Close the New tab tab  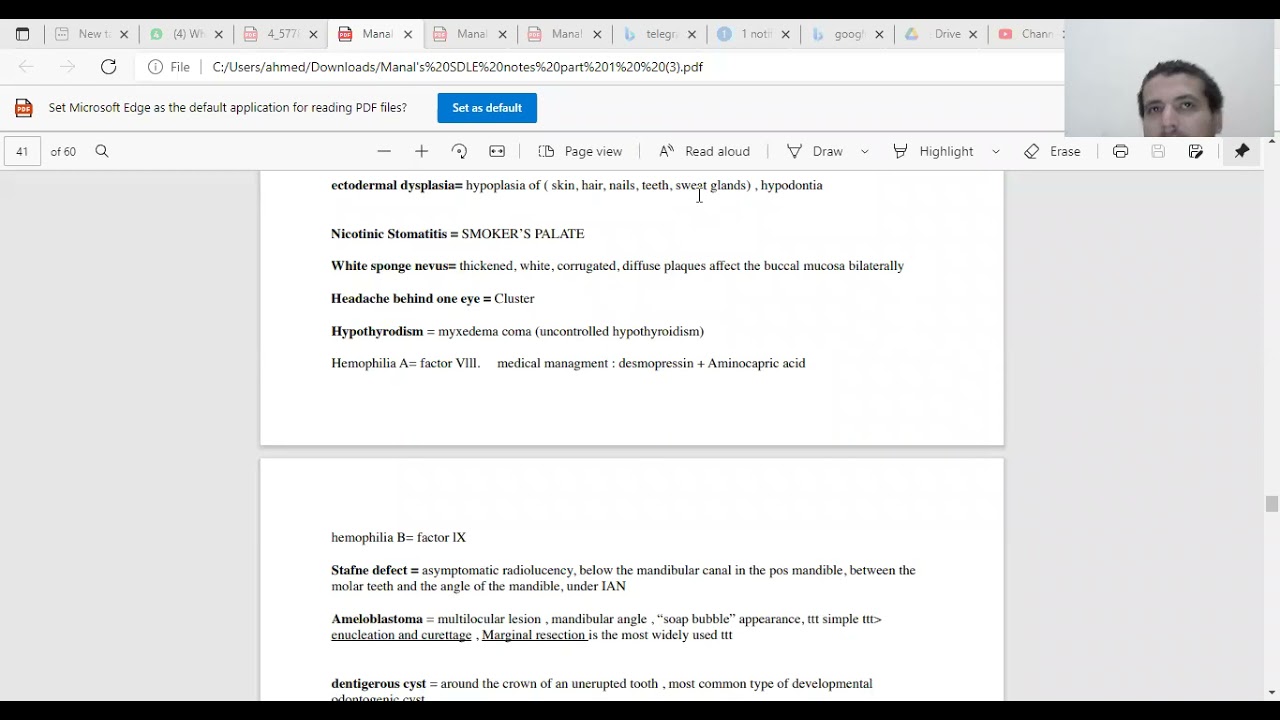tap(124, 34)
